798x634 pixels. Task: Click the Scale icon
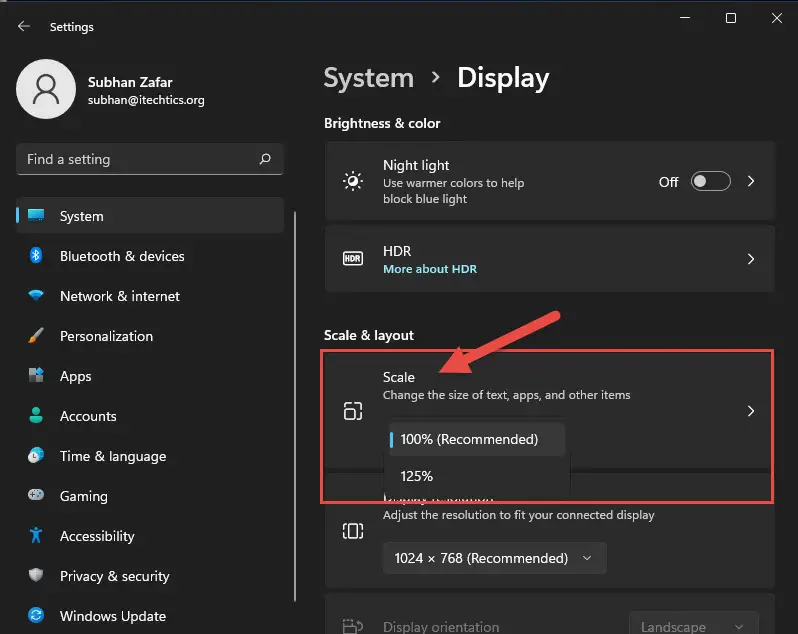click(353, 411)
